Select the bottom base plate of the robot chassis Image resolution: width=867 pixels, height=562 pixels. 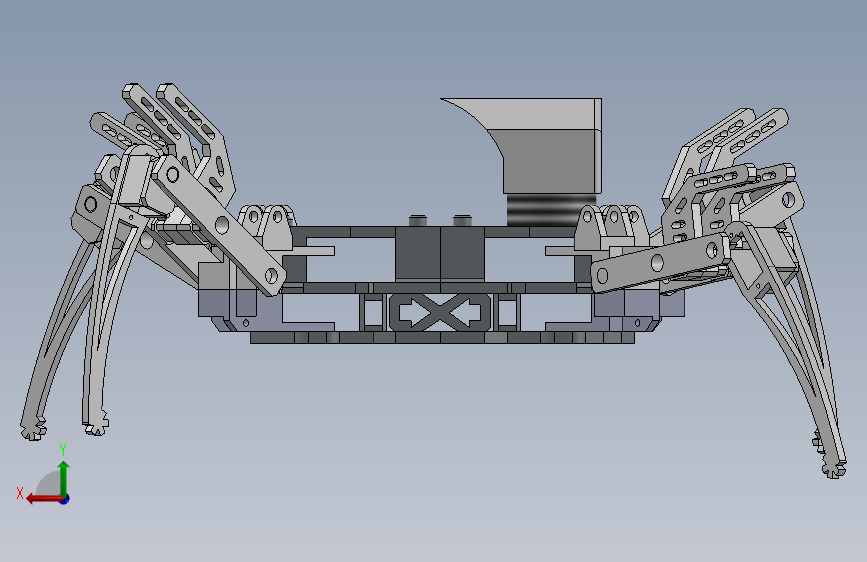coord(442,337)
